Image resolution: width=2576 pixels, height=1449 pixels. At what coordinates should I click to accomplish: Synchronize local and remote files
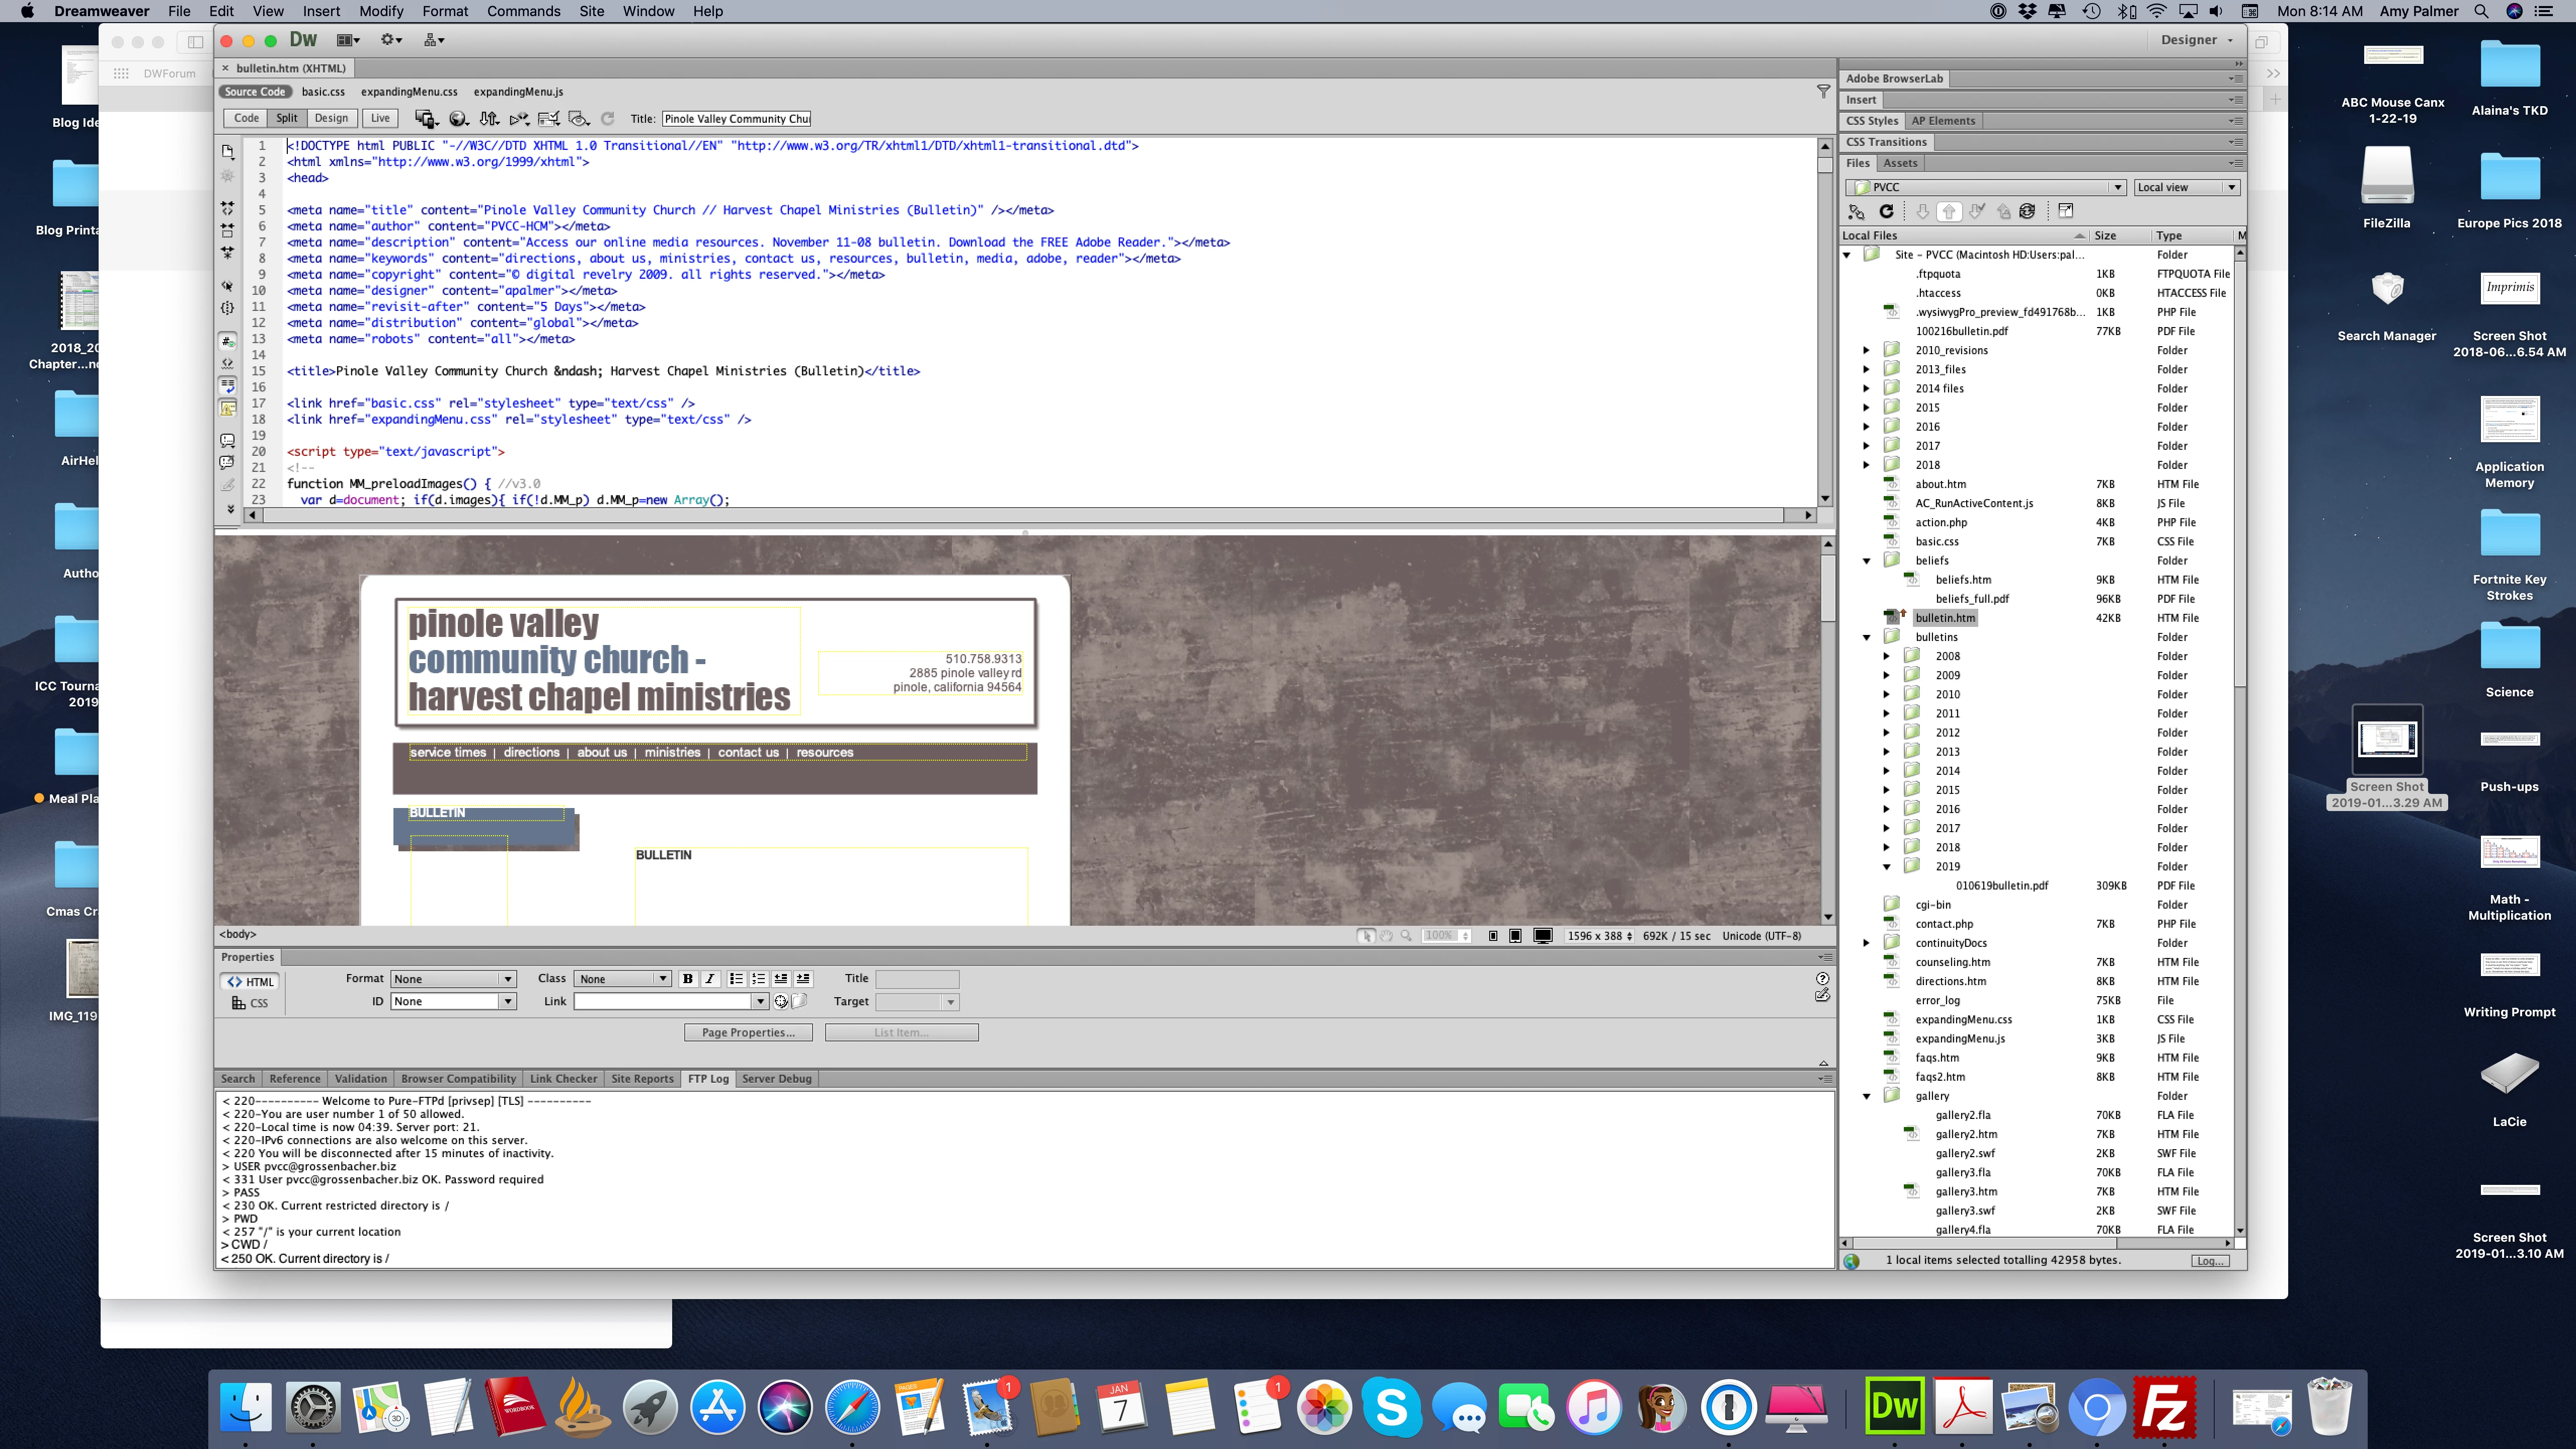click(x=2027, y=211)
